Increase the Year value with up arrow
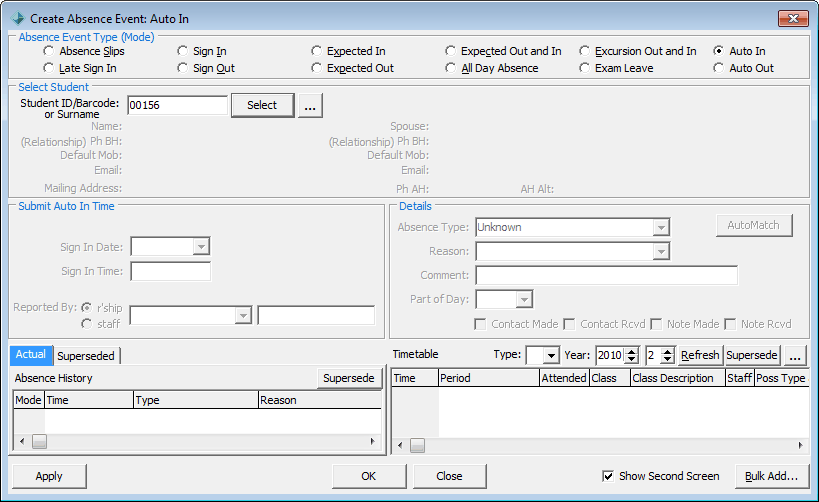 [x=632, y=351]
